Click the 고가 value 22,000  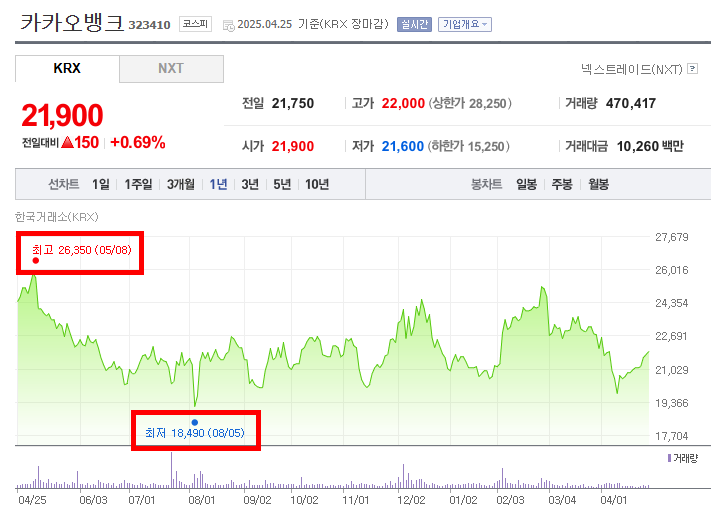click(x=403, y=103)
